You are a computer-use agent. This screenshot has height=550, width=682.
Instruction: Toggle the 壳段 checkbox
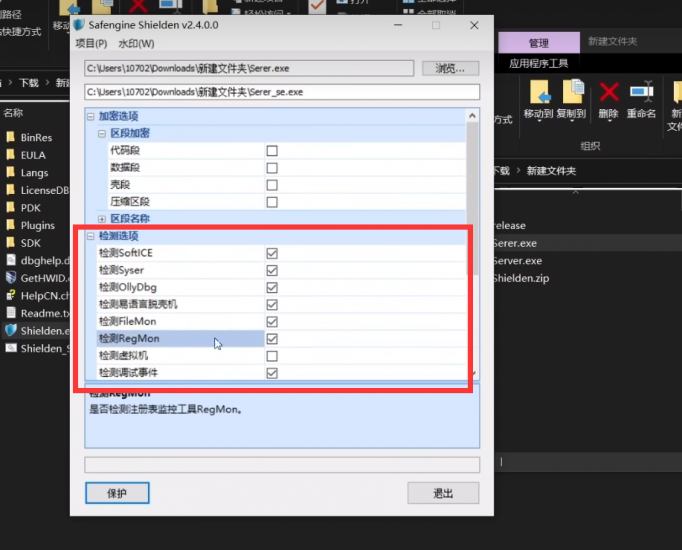272,185
